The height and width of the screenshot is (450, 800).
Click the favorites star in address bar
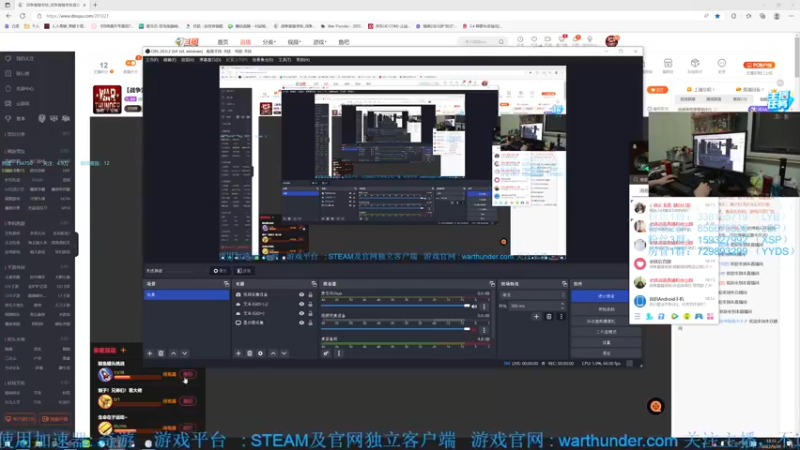pyautogui.click(x=717, y=16)
